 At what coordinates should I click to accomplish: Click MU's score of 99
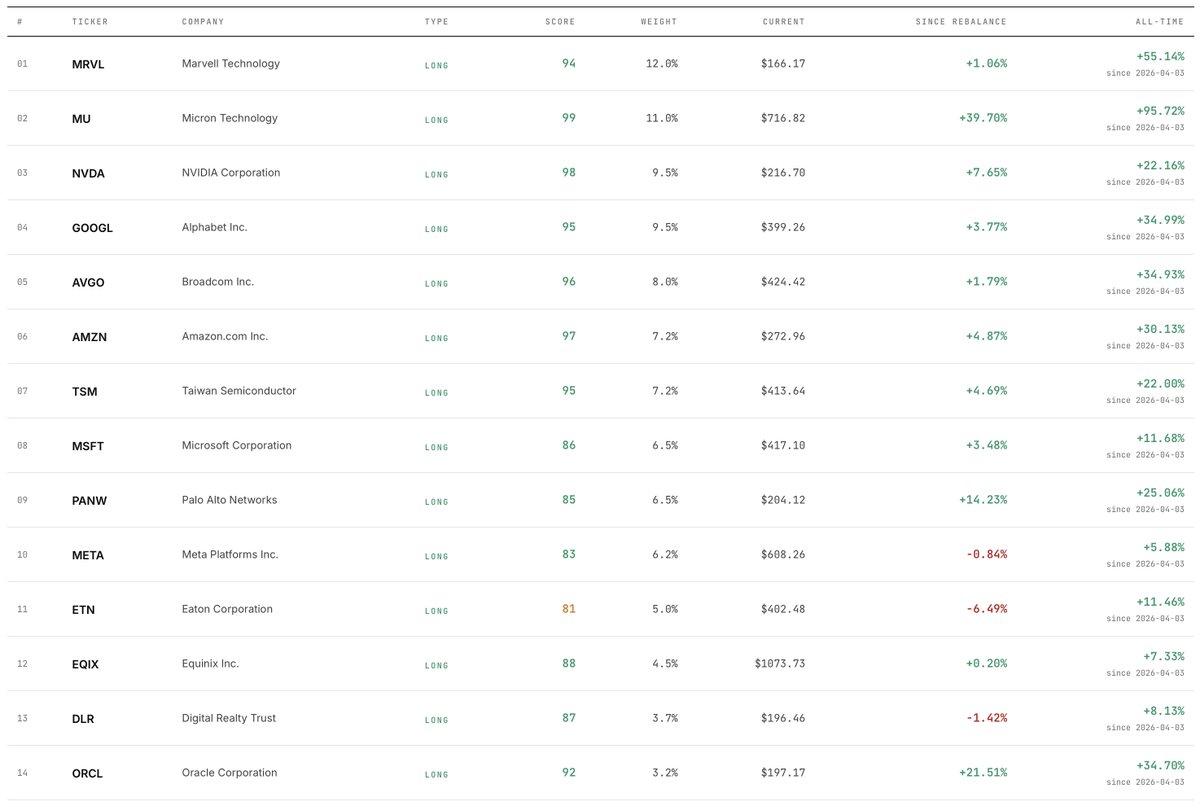coord(569,118)
